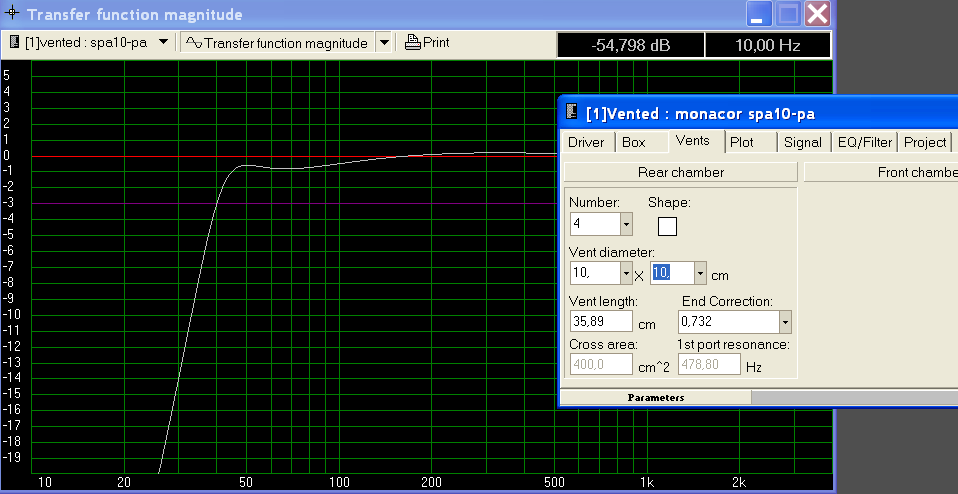Click the Cross area field 400,0
The image size is (958, 494).
[x=601, y=364]
